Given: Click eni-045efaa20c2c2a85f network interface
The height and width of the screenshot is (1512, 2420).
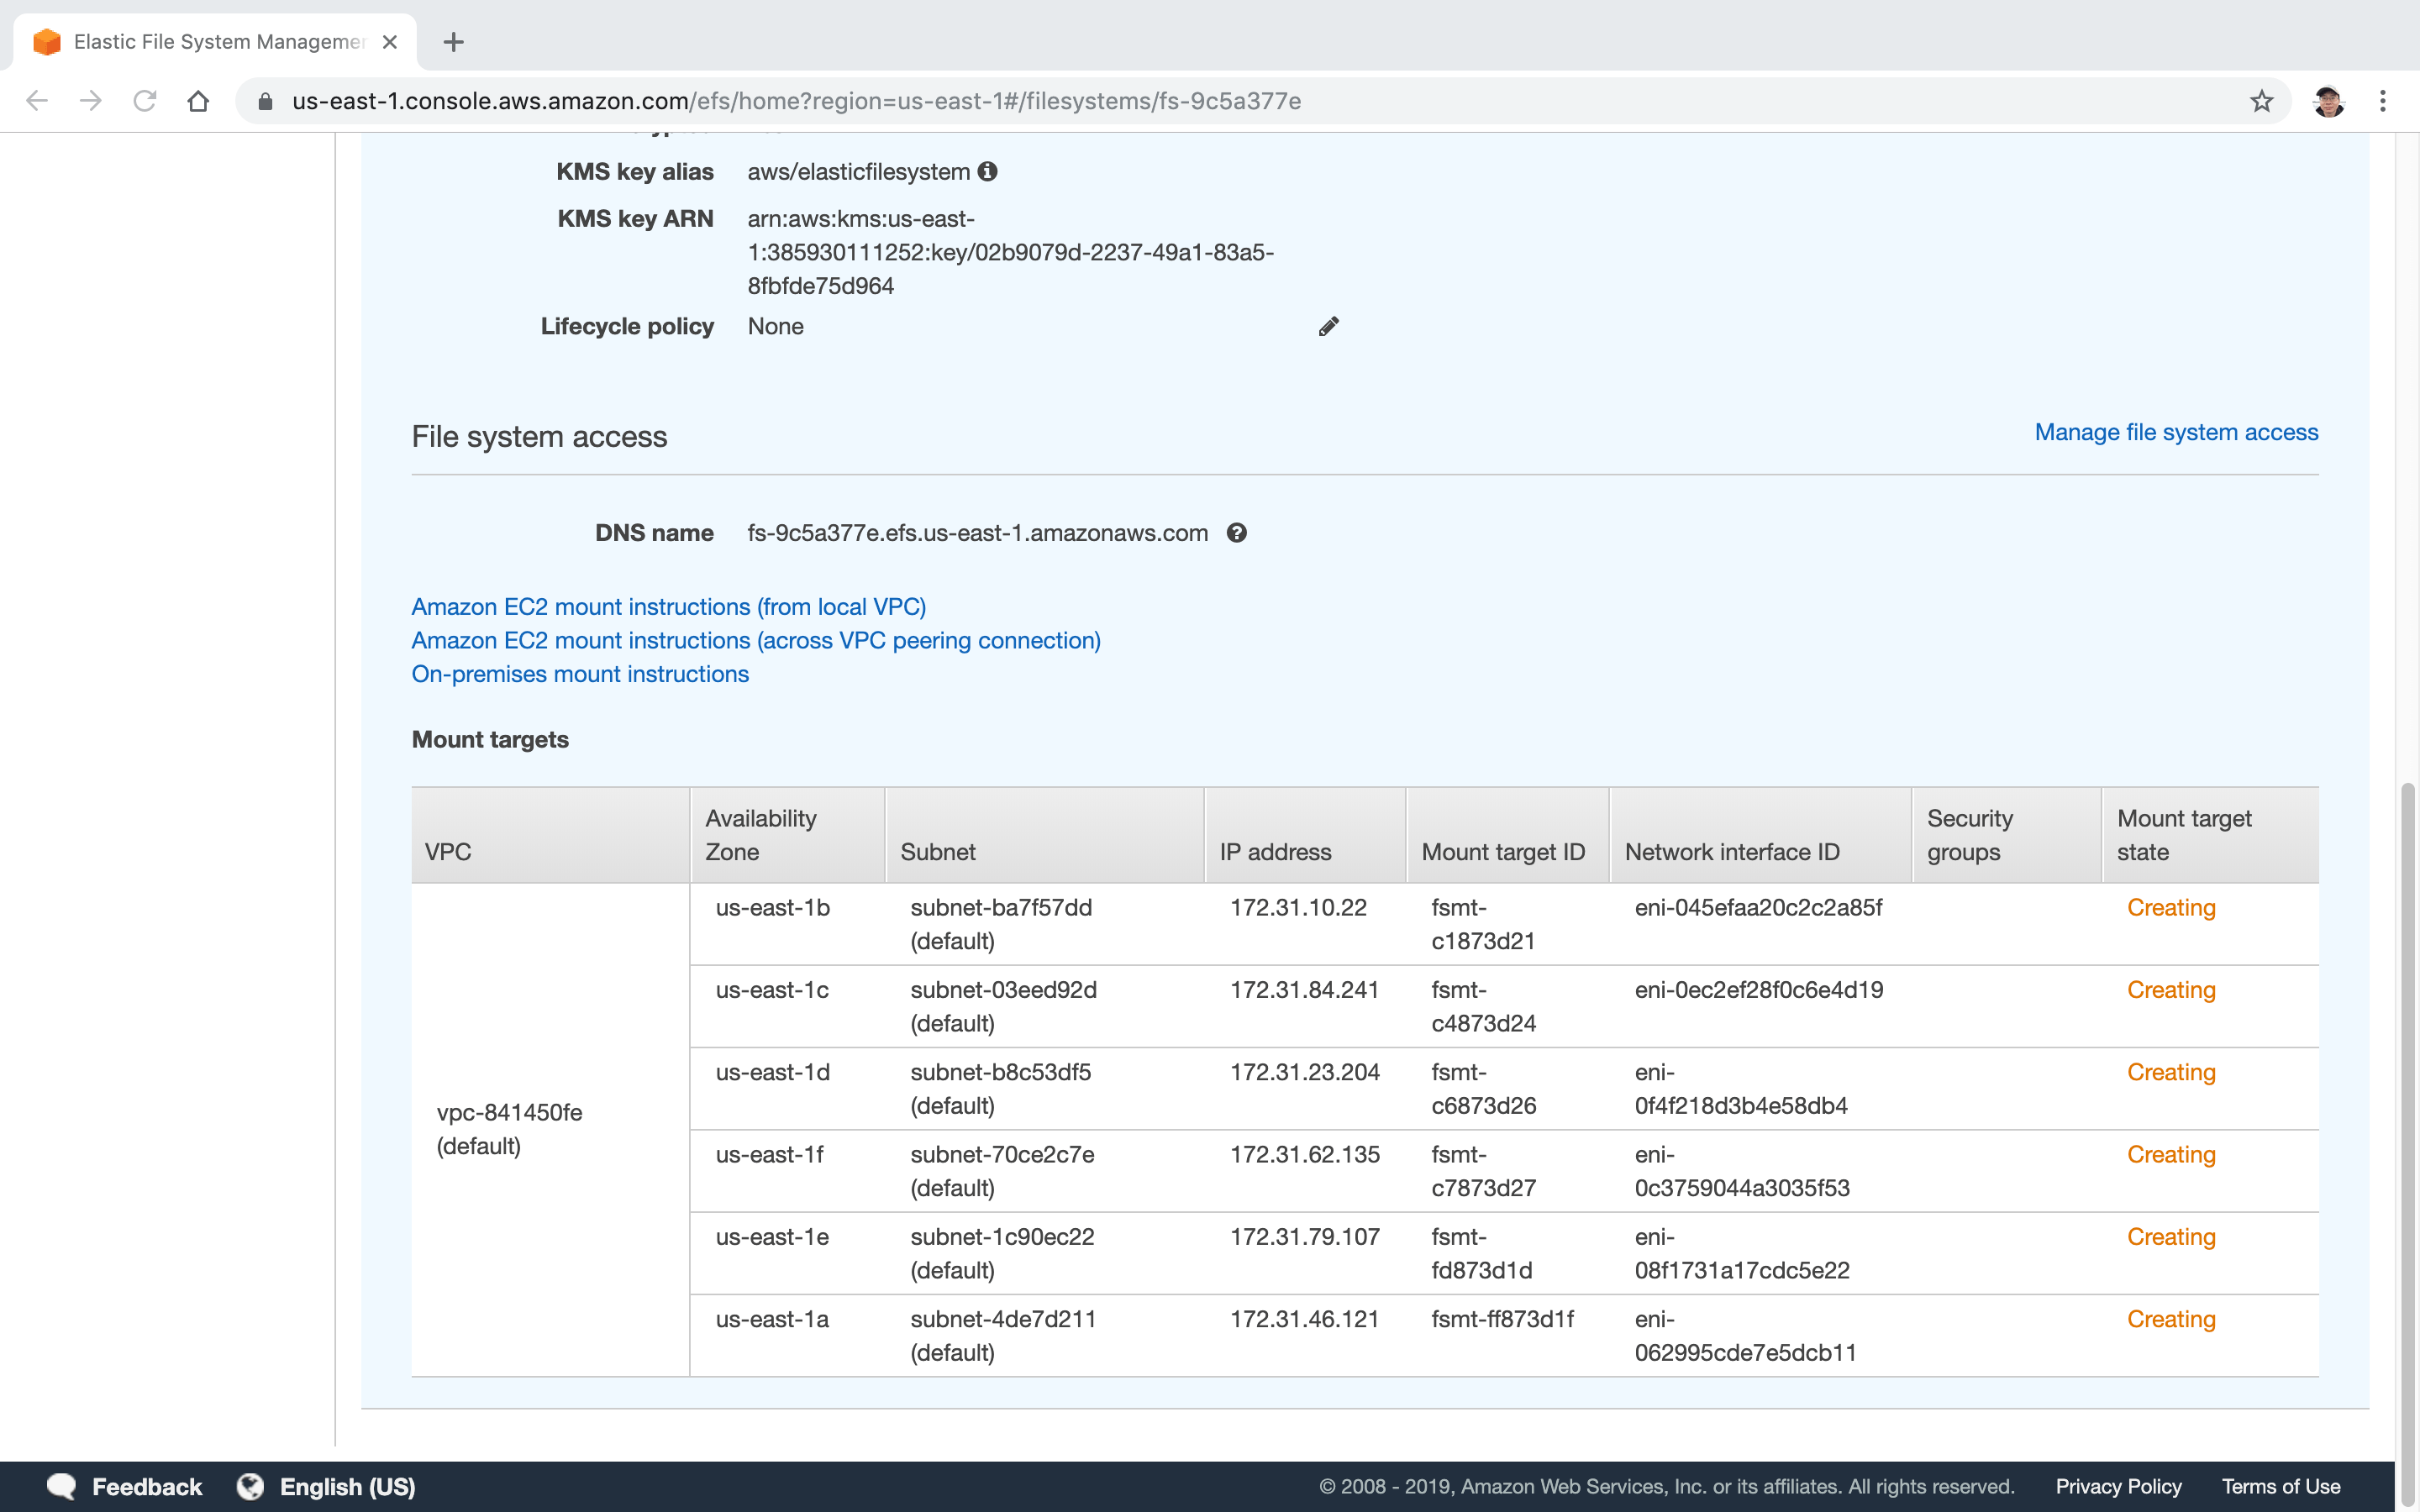Looking at the screenshot, I should tap(1758, 907).
